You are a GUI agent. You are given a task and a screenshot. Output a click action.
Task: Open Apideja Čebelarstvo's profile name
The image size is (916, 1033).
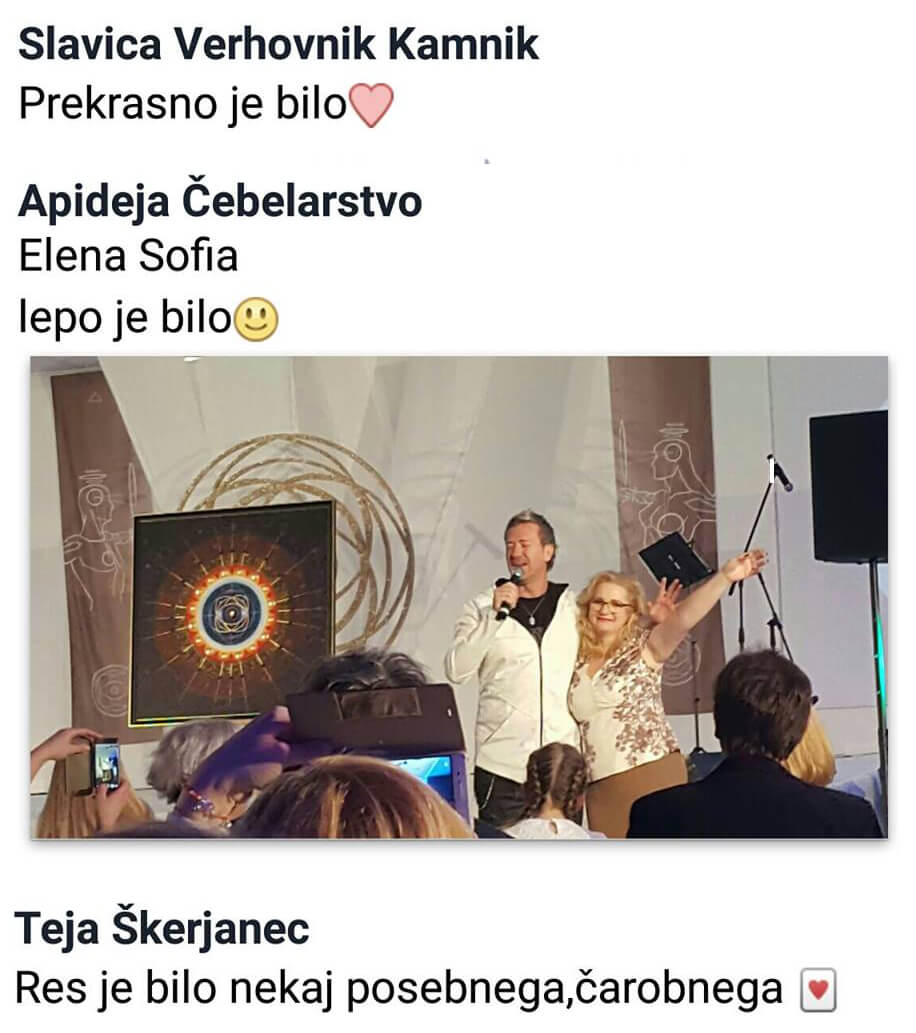(220, 200)
